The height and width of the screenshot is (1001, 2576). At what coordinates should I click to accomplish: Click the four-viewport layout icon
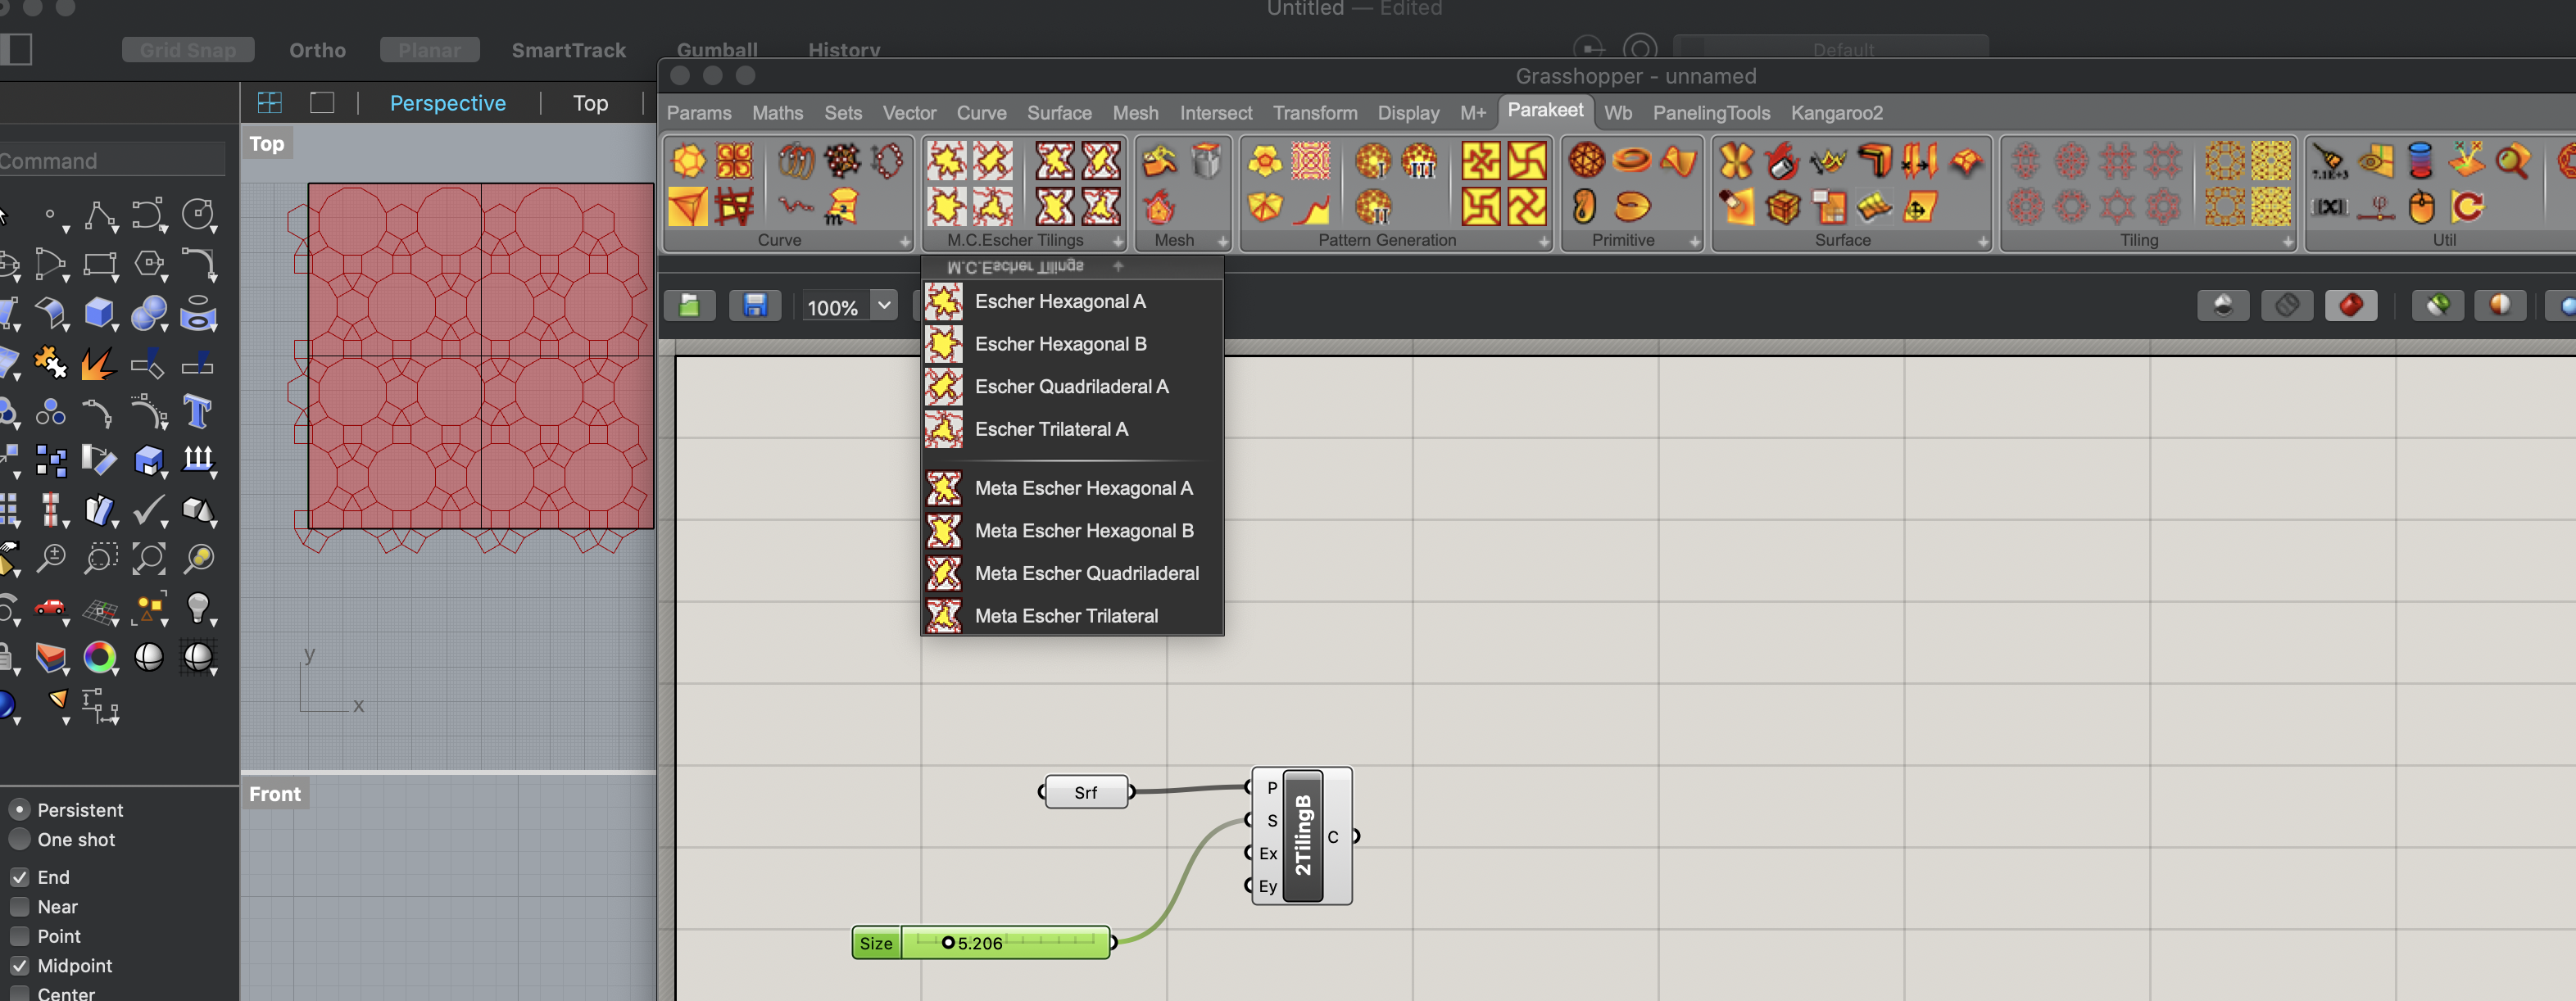click(x=270, y=103)
